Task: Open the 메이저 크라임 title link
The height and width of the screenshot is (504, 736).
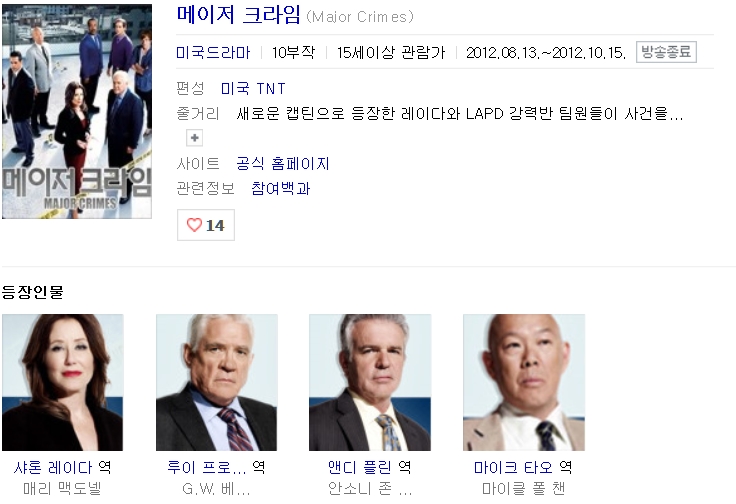Action: point(238,15)
